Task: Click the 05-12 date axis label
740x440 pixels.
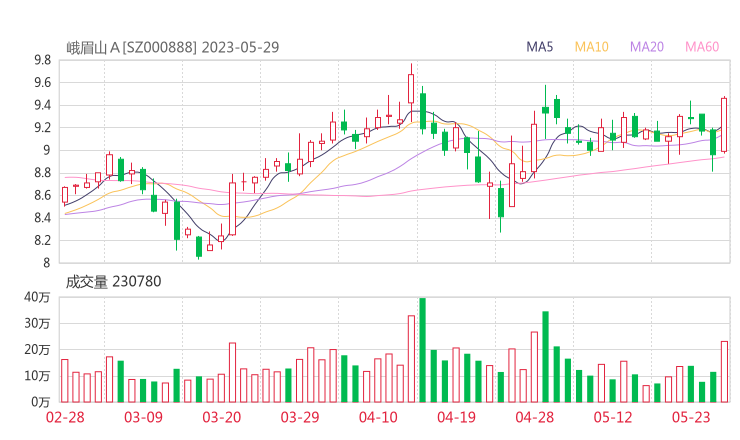Action: [613, 417]
